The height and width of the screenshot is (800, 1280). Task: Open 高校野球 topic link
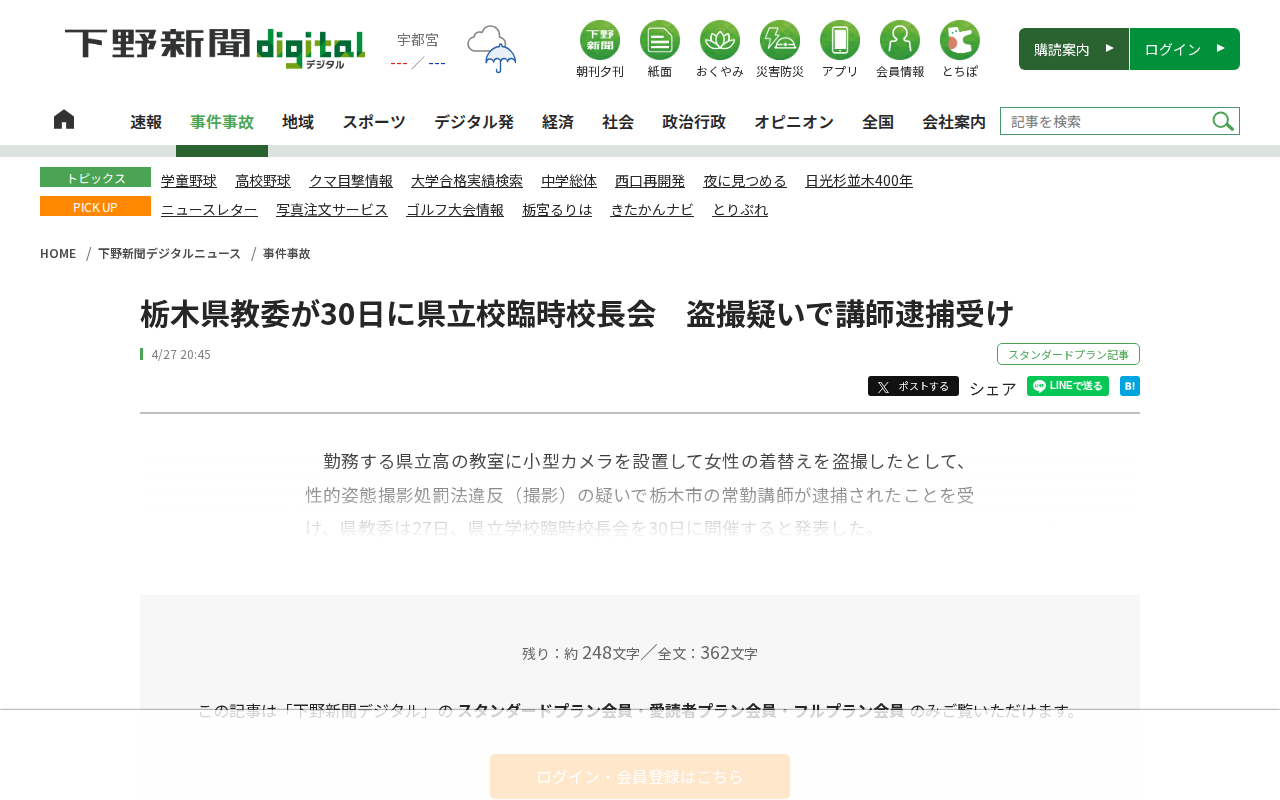pyautogui.click(x=263, y=181)
